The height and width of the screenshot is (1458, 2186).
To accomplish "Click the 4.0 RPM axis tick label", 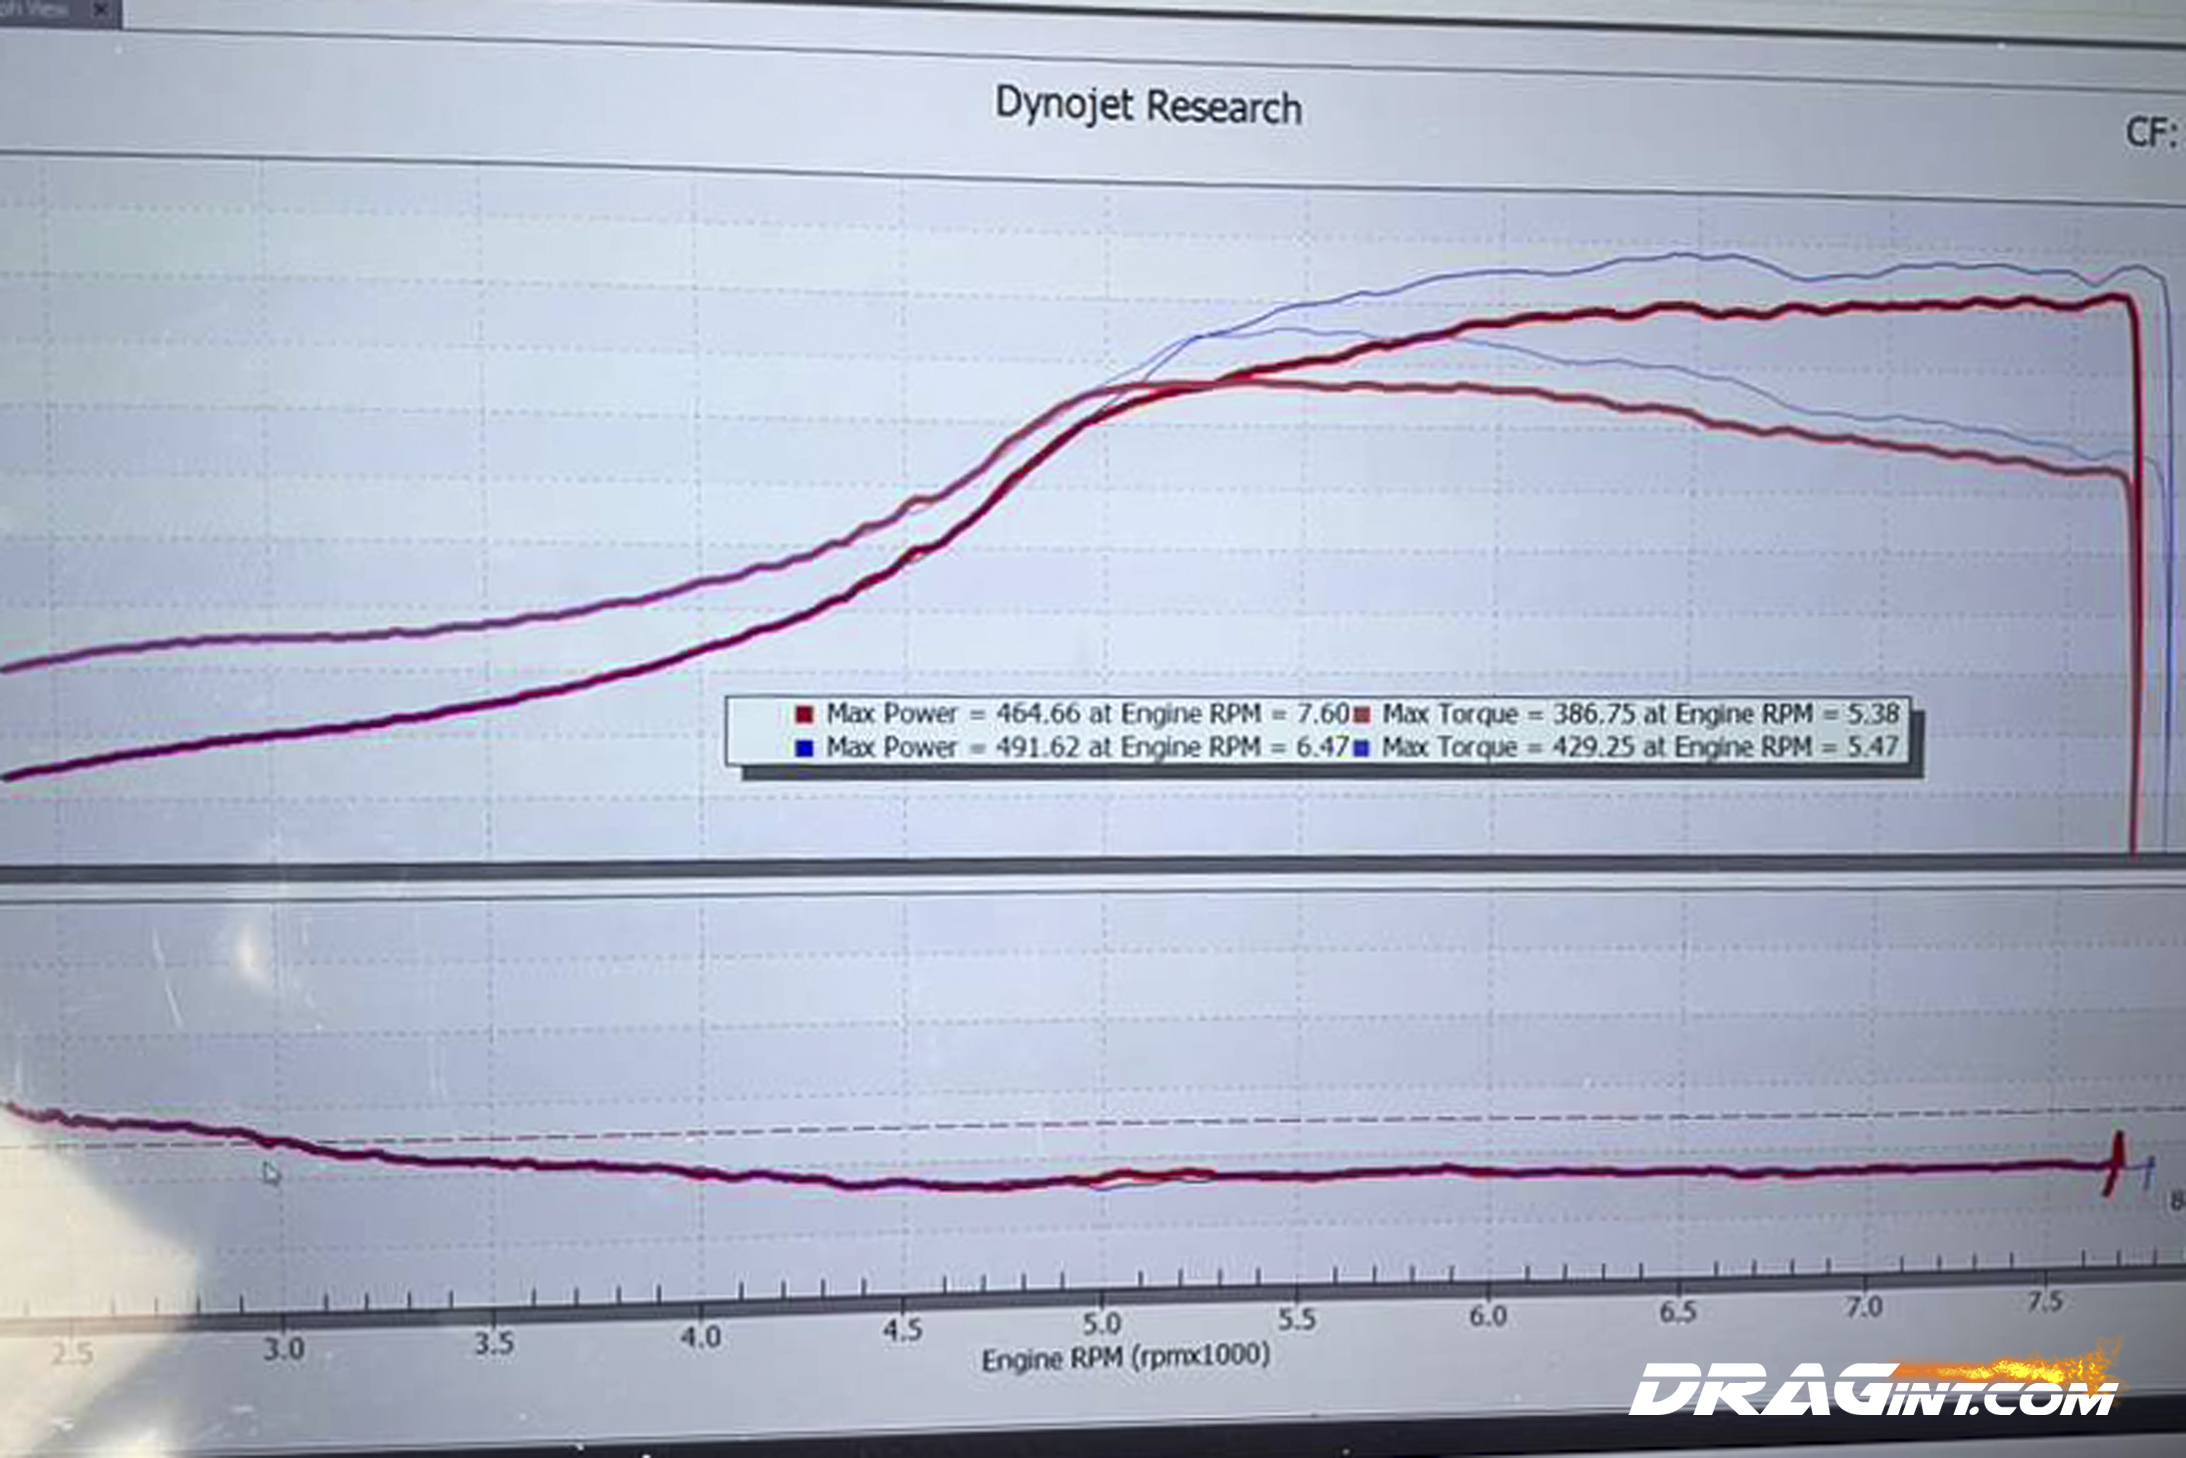I will 701,1337.
